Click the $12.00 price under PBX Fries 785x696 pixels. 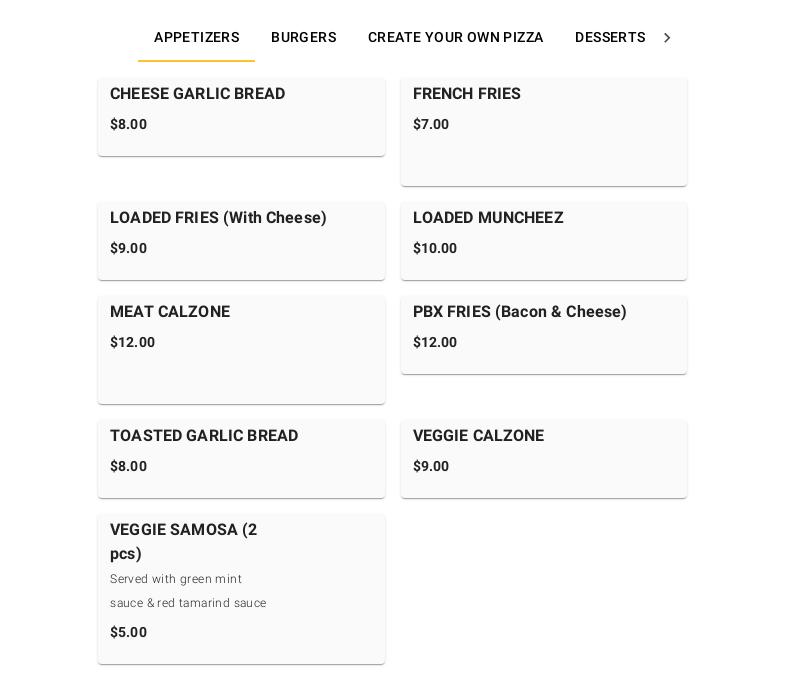pyautogui.click(x=435, y=343)
